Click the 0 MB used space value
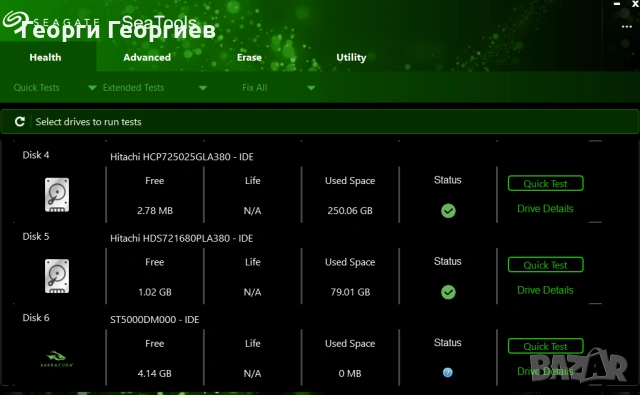The height and width of the screenshot is (395, 640). point(350,373)
